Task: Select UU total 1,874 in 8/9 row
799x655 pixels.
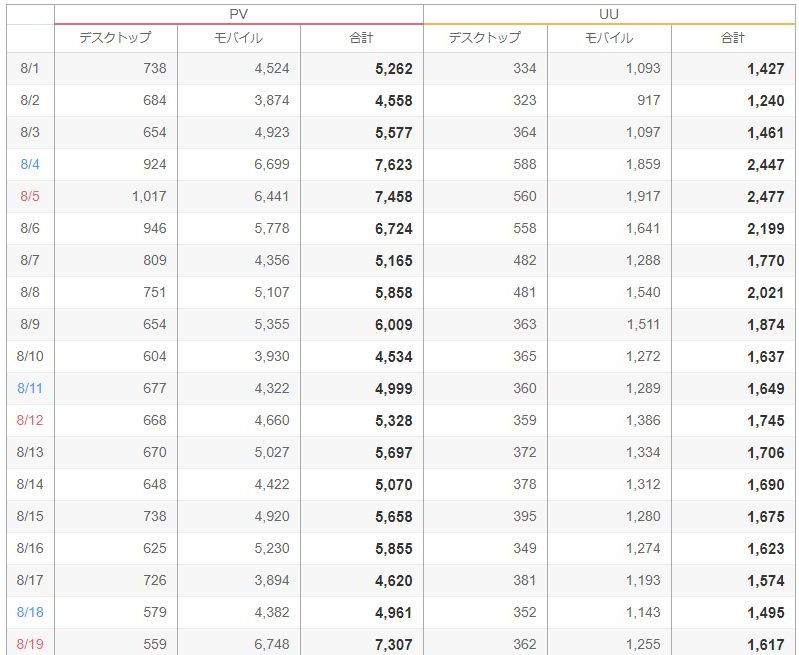Action: click(x=765, y=325)
